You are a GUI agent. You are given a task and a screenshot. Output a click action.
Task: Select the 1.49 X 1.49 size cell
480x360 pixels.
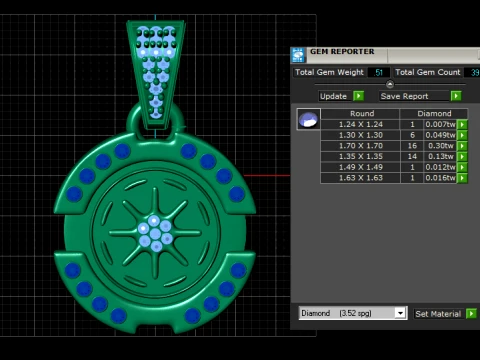(x=360, y=167)
